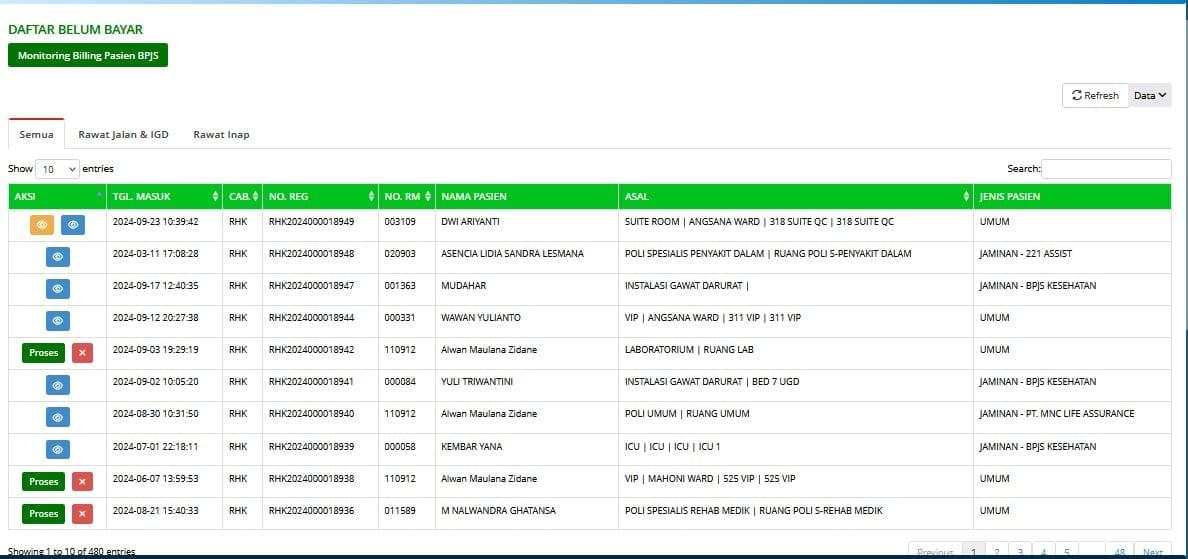1188x559 pixels.
Task: Switch to Rawat Jalan & IGD tab
Action: [123, 134]
